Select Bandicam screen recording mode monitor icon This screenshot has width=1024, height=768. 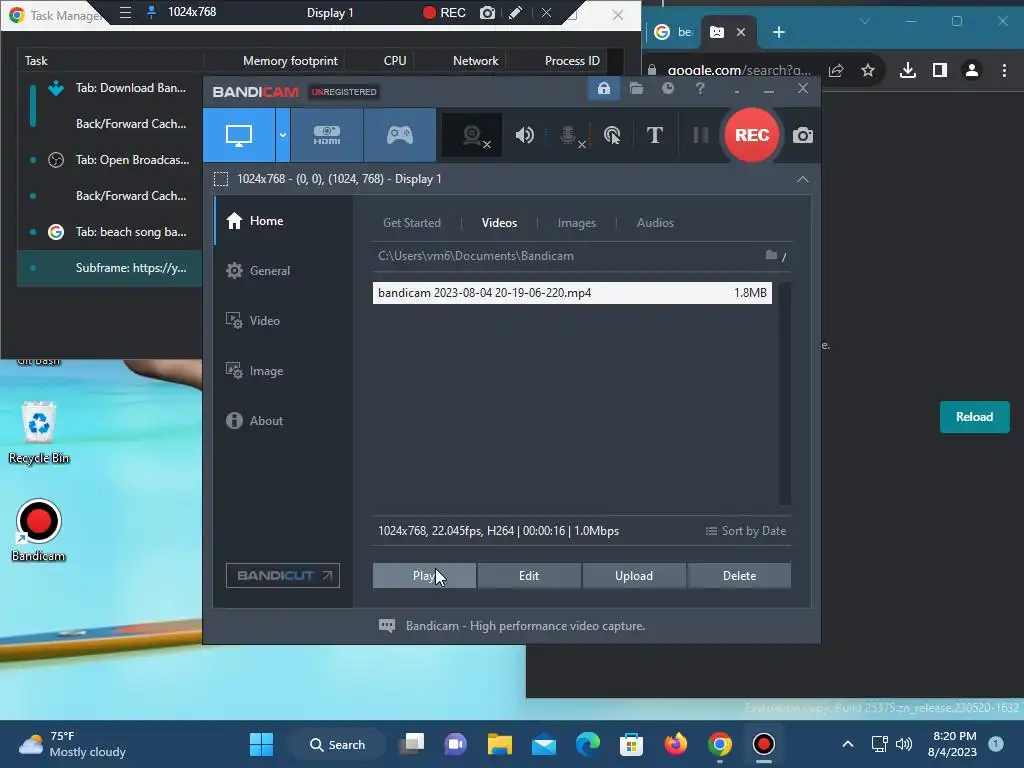pos(239,135)
